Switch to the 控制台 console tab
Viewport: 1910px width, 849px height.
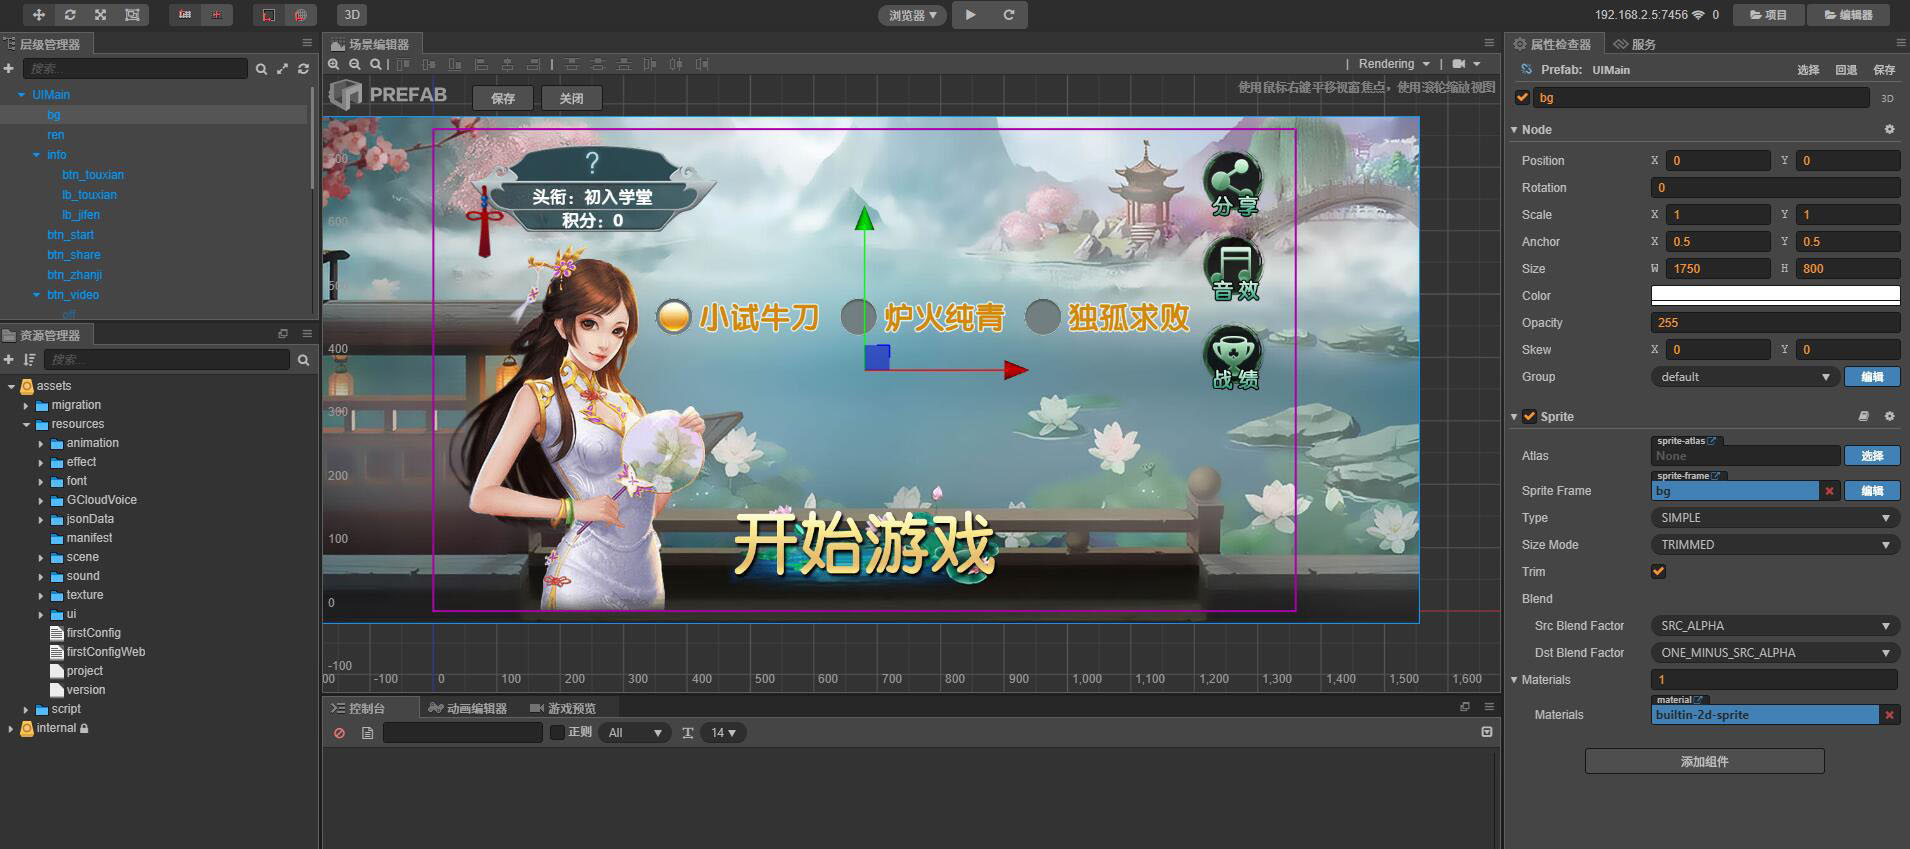pyautogui.click(x=359, y=708)
